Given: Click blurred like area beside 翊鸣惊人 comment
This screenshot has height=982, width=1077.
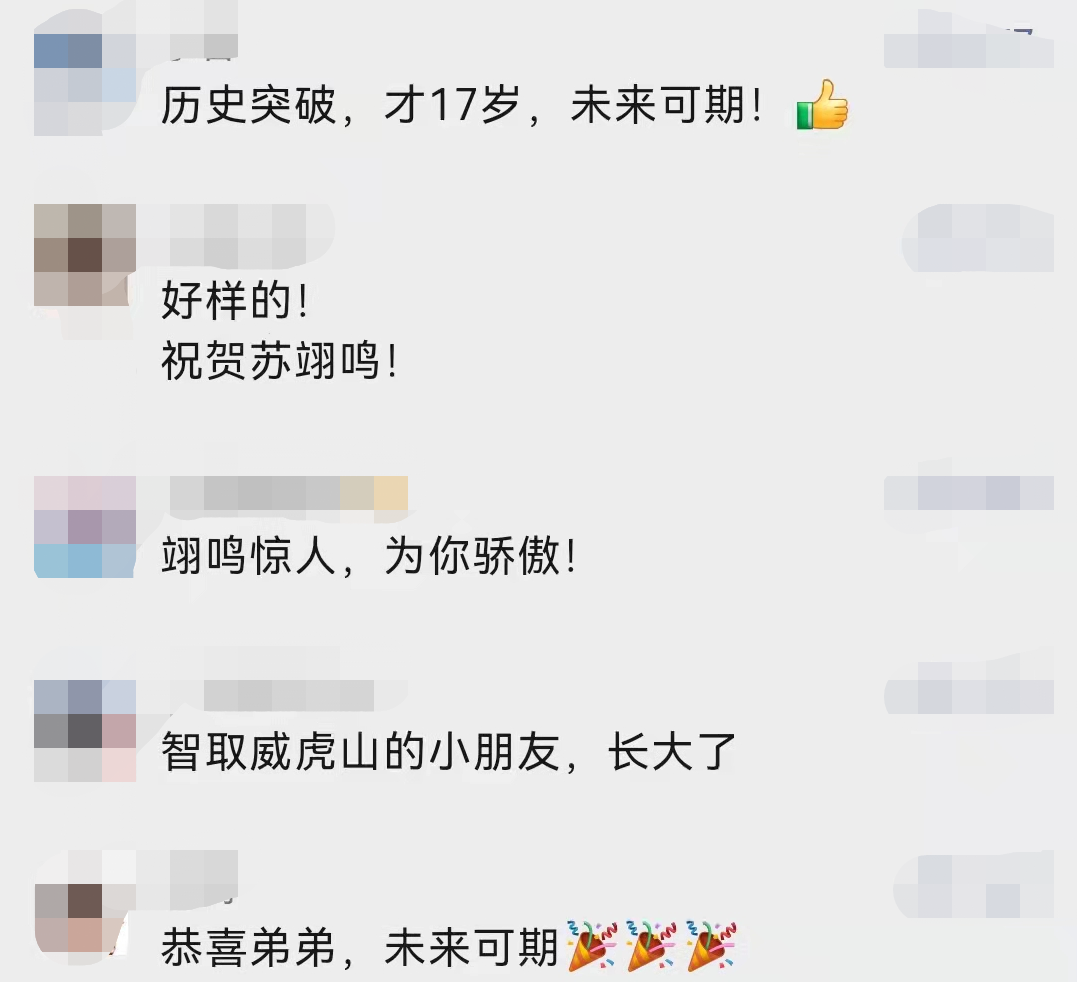Looking at the screenshot, I should tap(968, 493).
